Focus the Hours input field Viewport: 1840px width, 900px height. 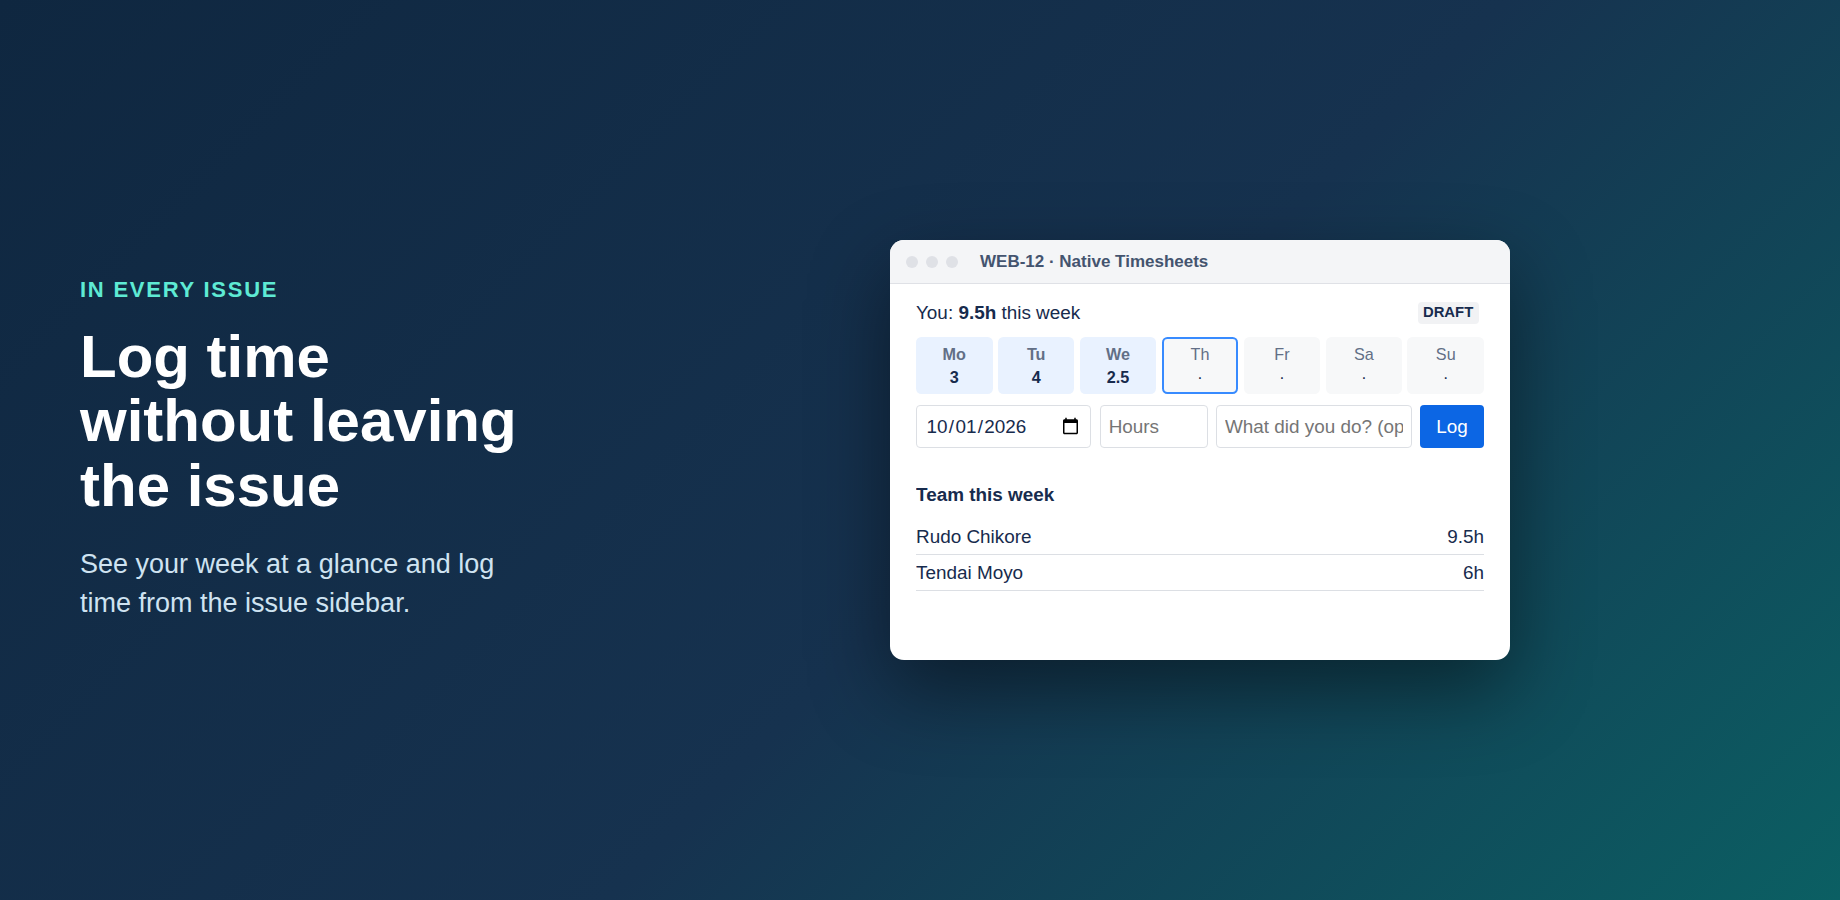[x=1154, y=427]
